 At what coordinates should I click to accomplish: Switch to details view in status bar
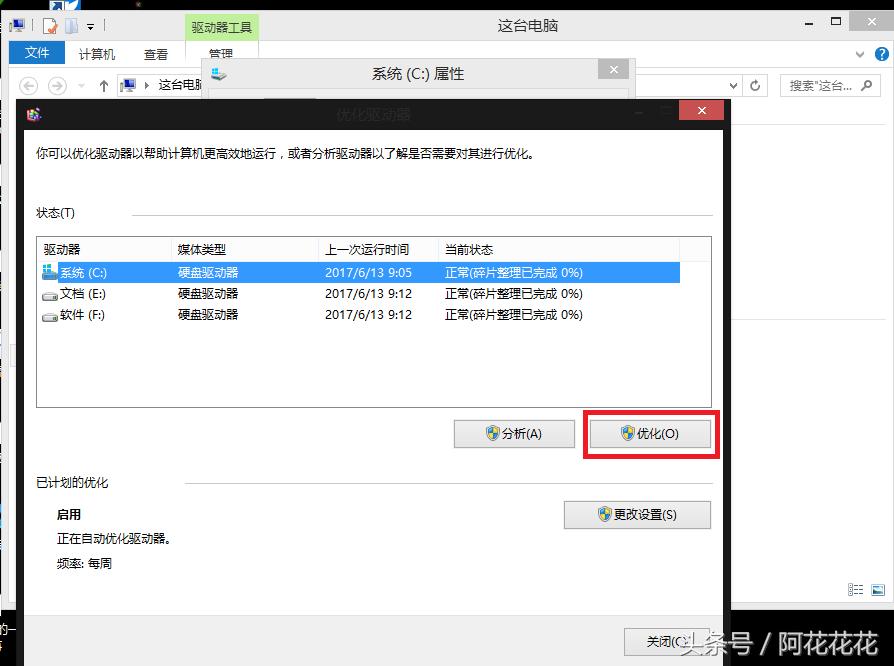pos(856,589)
